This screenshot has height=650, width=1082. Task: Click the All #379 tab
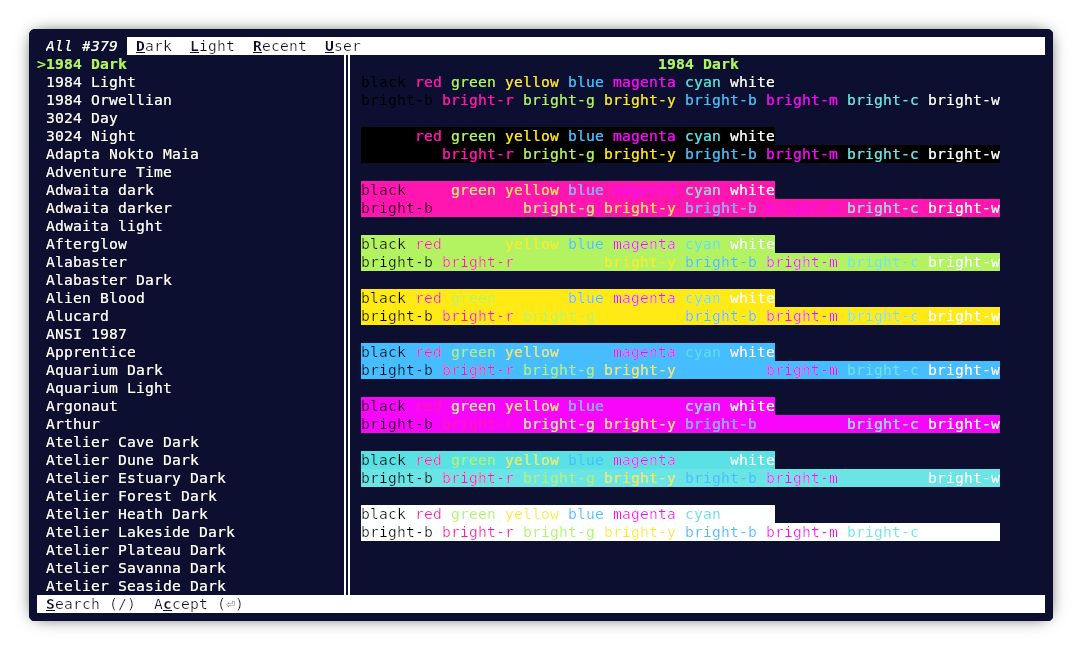pos(81,46)
